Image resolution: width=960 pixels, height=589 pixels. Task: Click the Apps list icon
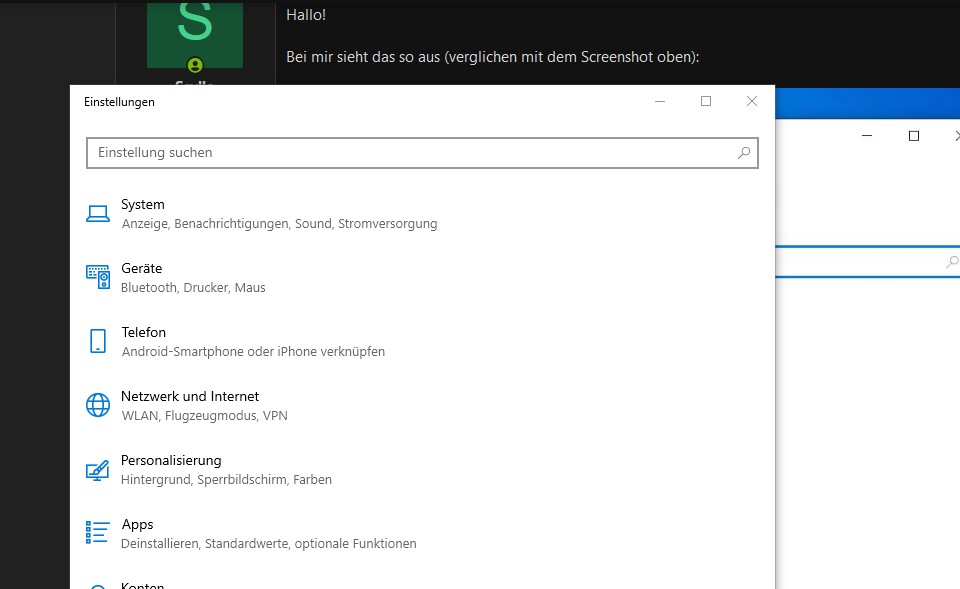coord(97,533)
